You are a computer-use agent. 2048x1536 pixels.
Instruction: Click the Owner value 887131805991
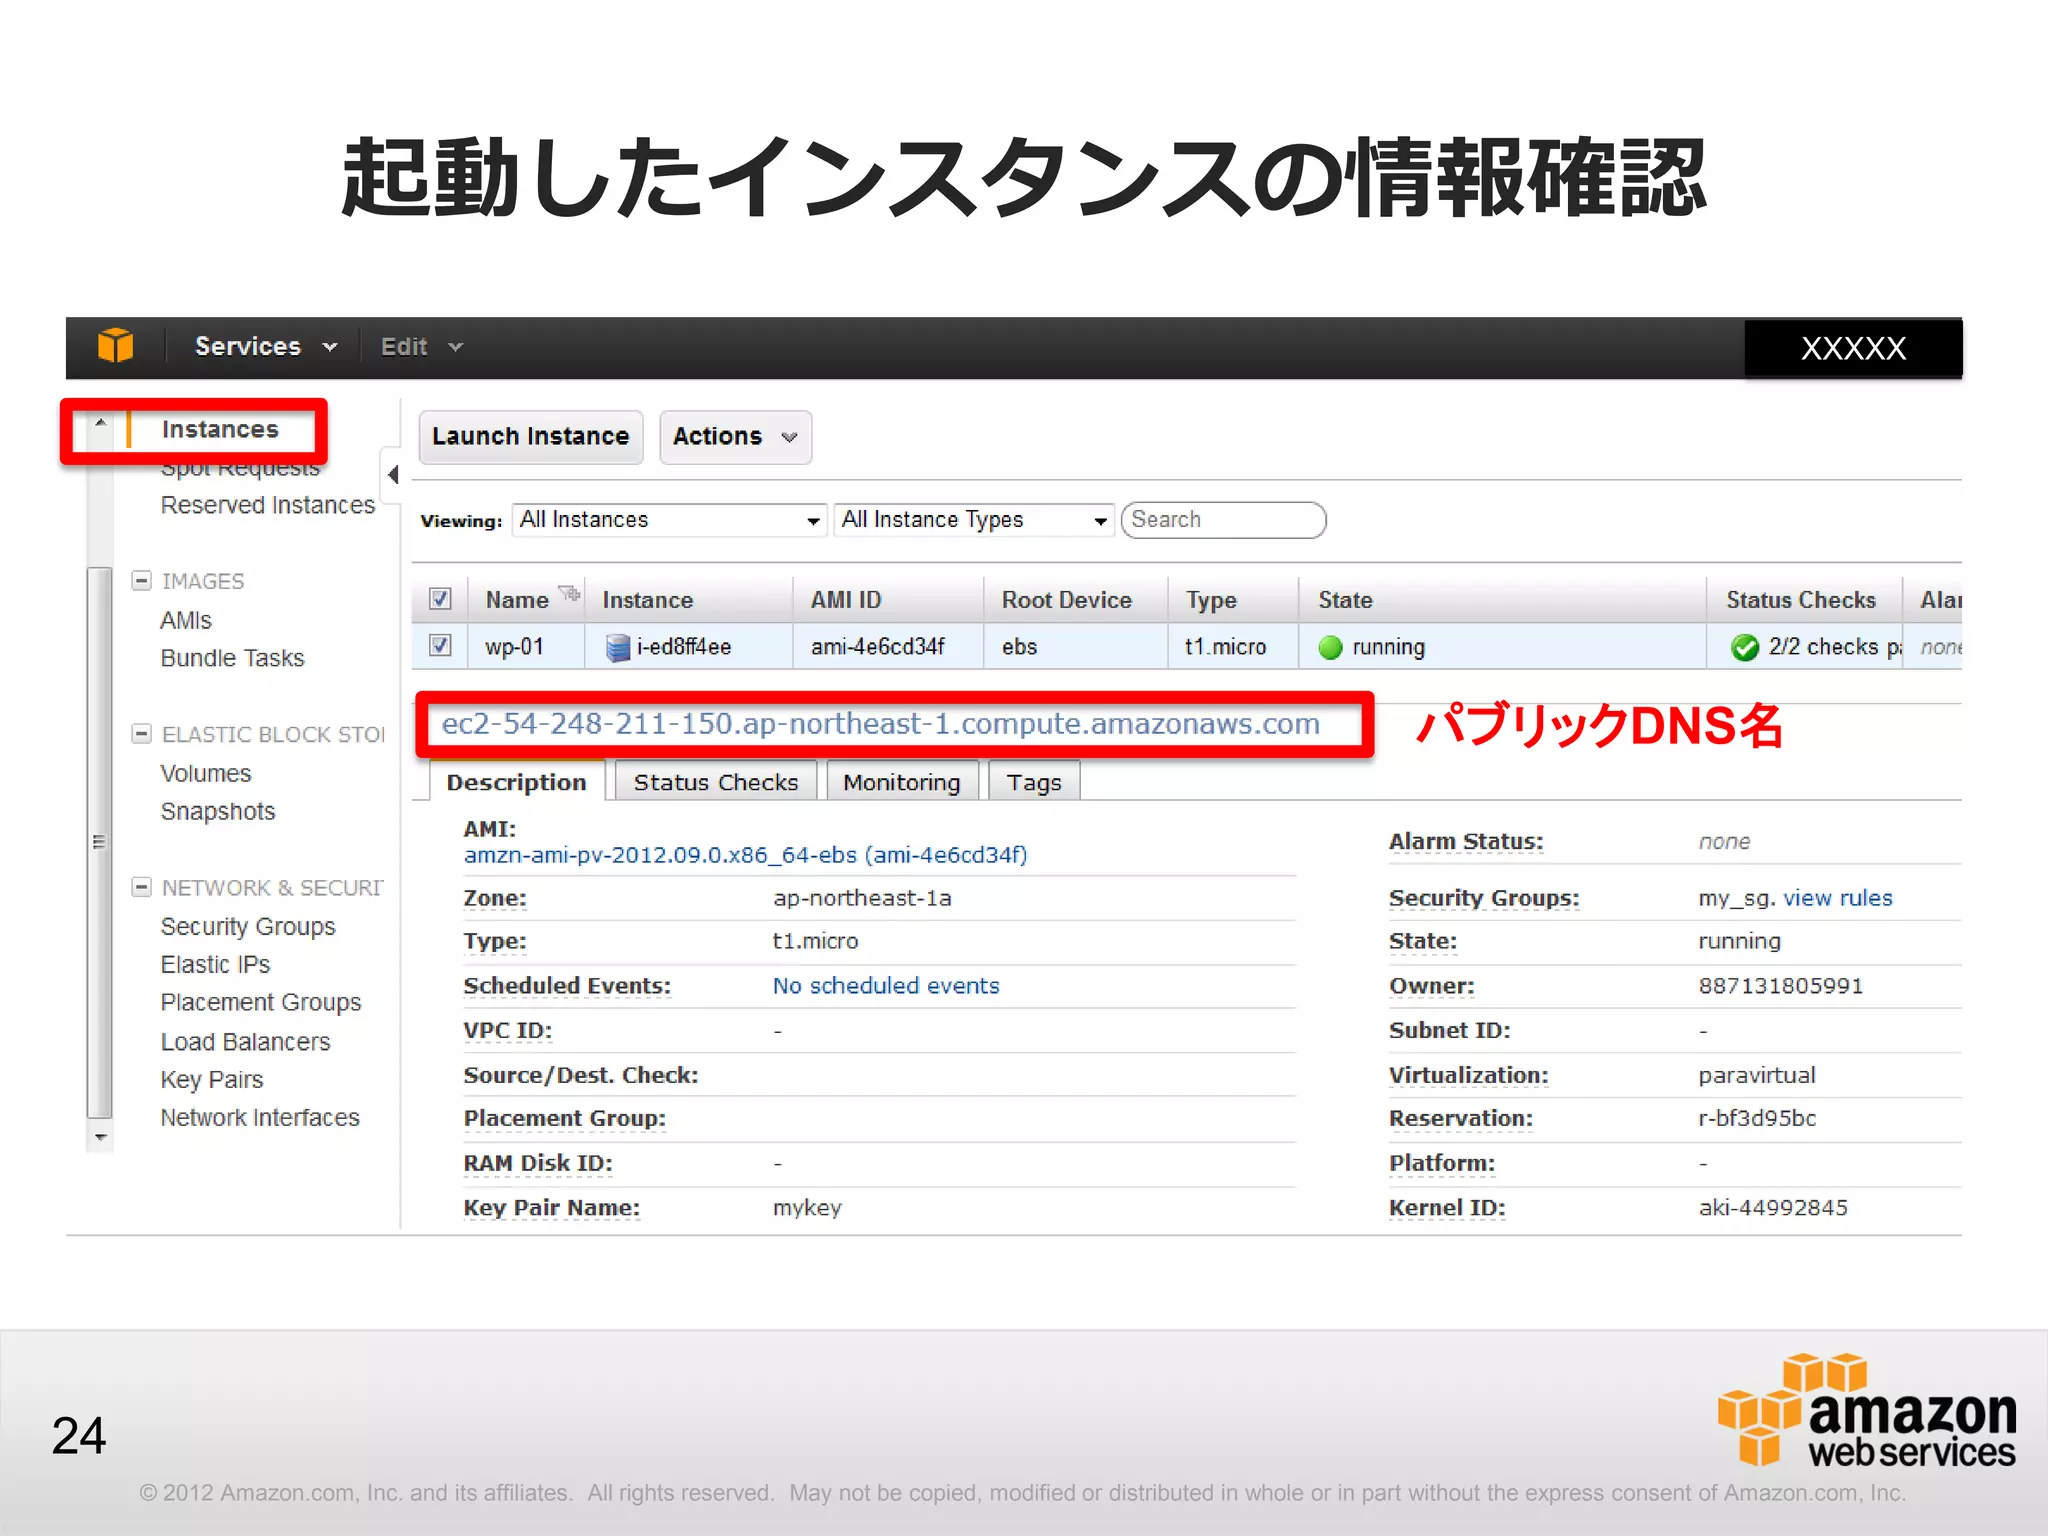pyautogui.click(x=1781, y=986)
